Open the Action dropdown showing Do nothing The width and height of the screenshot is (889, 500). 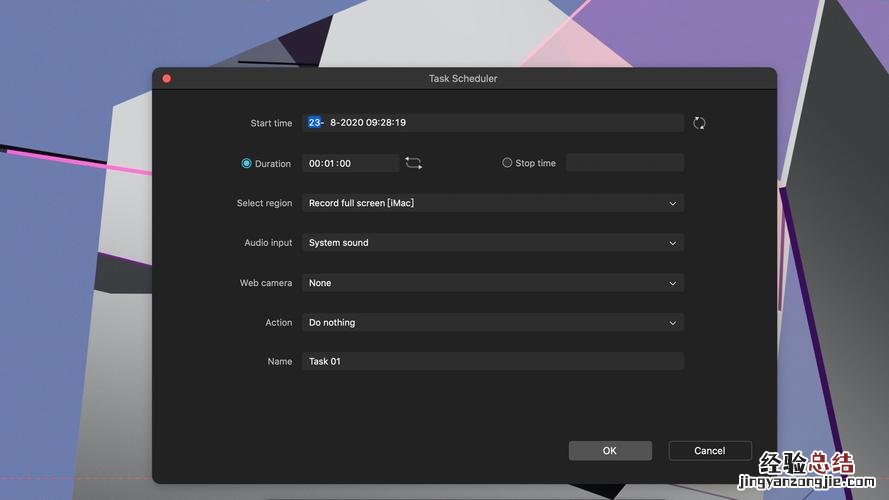pos(492,323)
